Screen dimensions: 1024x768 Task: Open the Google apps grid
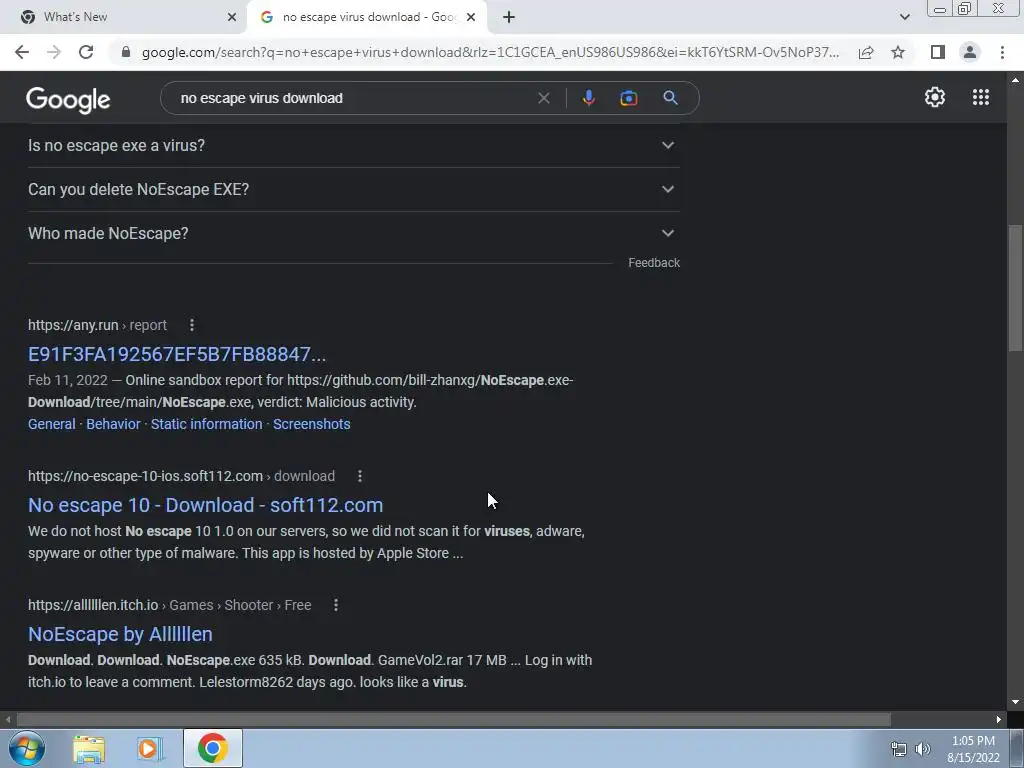tap(981, 97)
